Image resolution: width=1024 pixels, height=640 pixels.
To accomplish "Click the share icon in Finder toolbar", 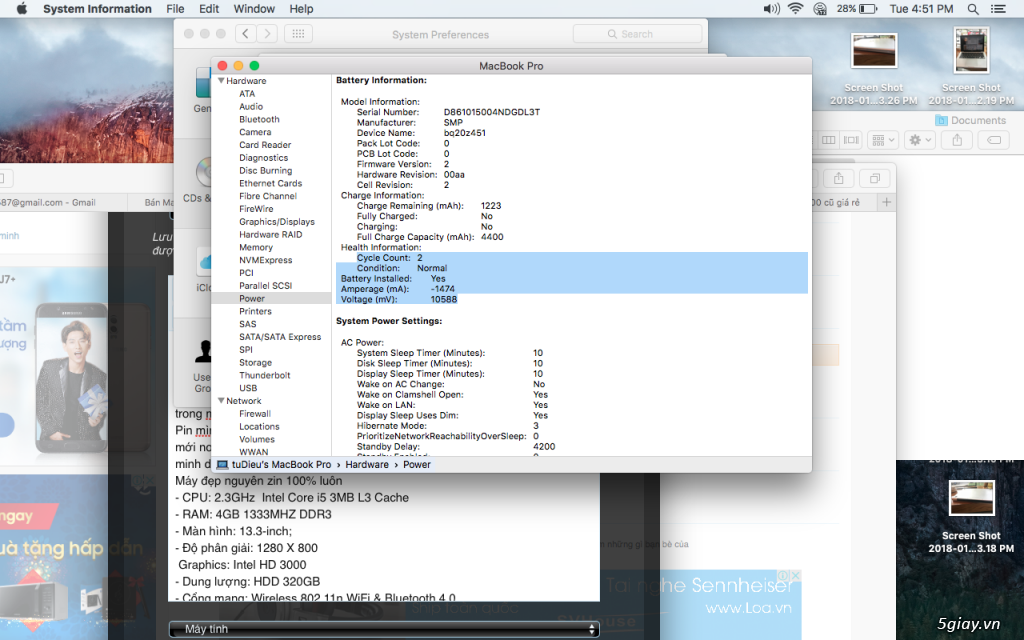I will [956, 140].
